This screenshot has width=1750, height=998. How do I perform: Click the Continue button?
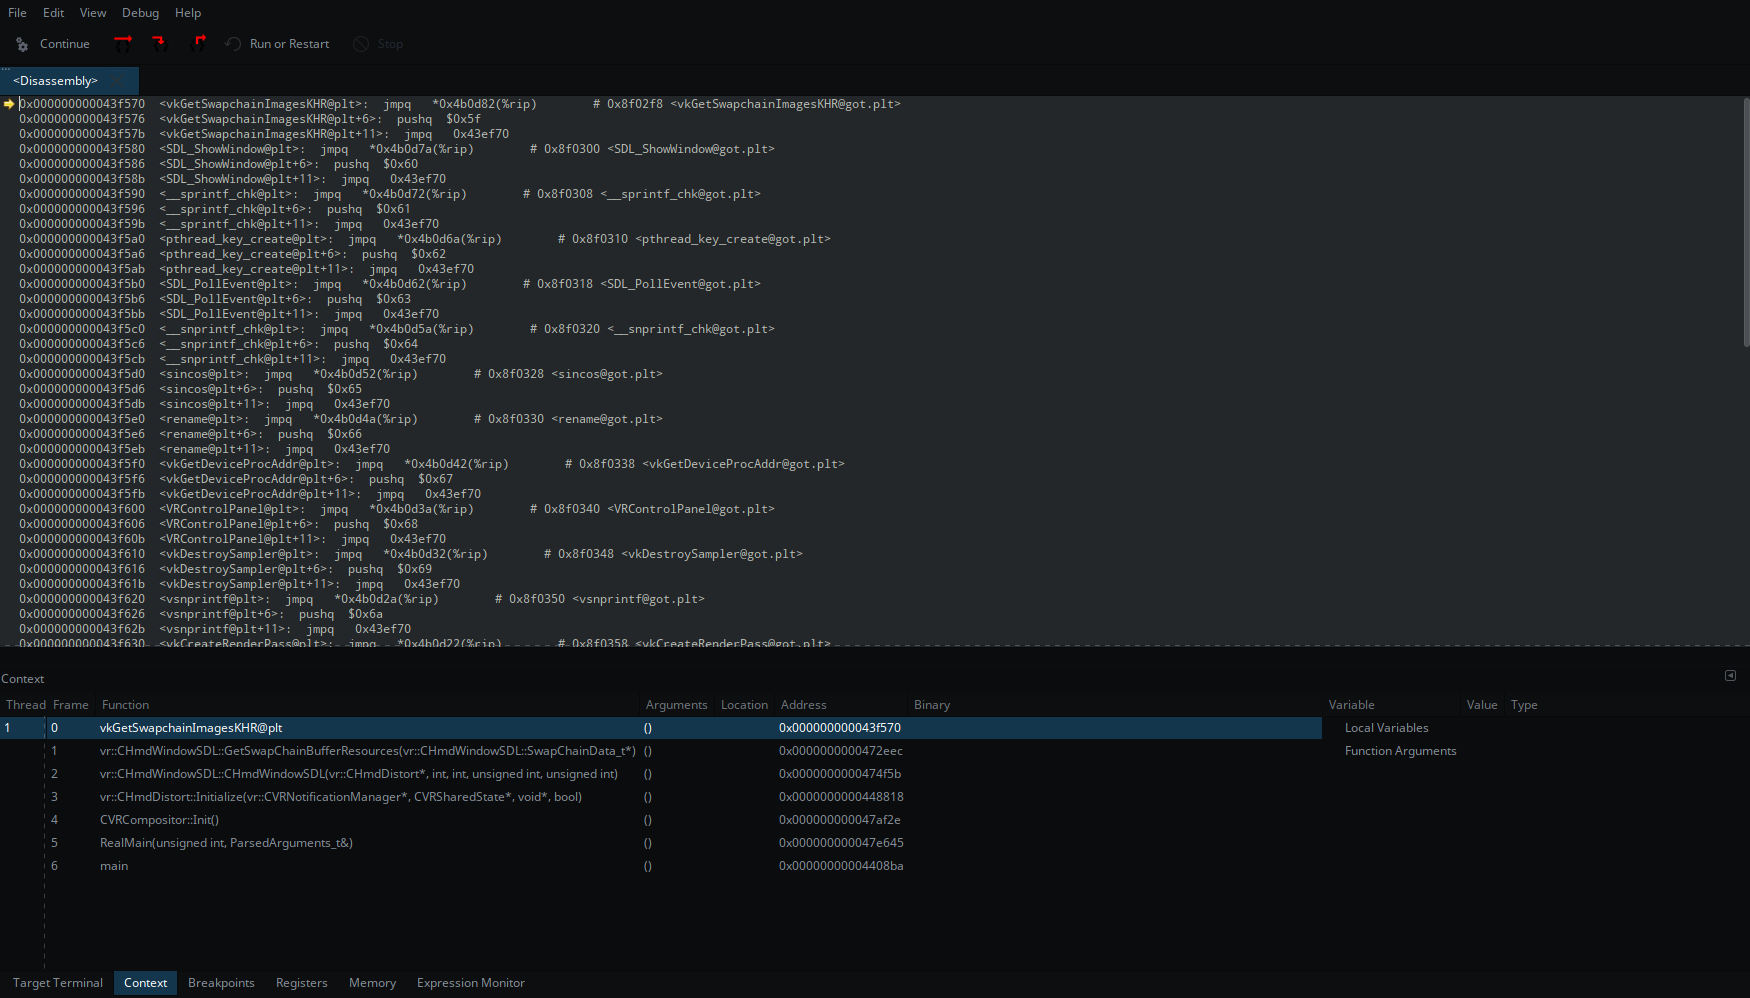(64, 44)
